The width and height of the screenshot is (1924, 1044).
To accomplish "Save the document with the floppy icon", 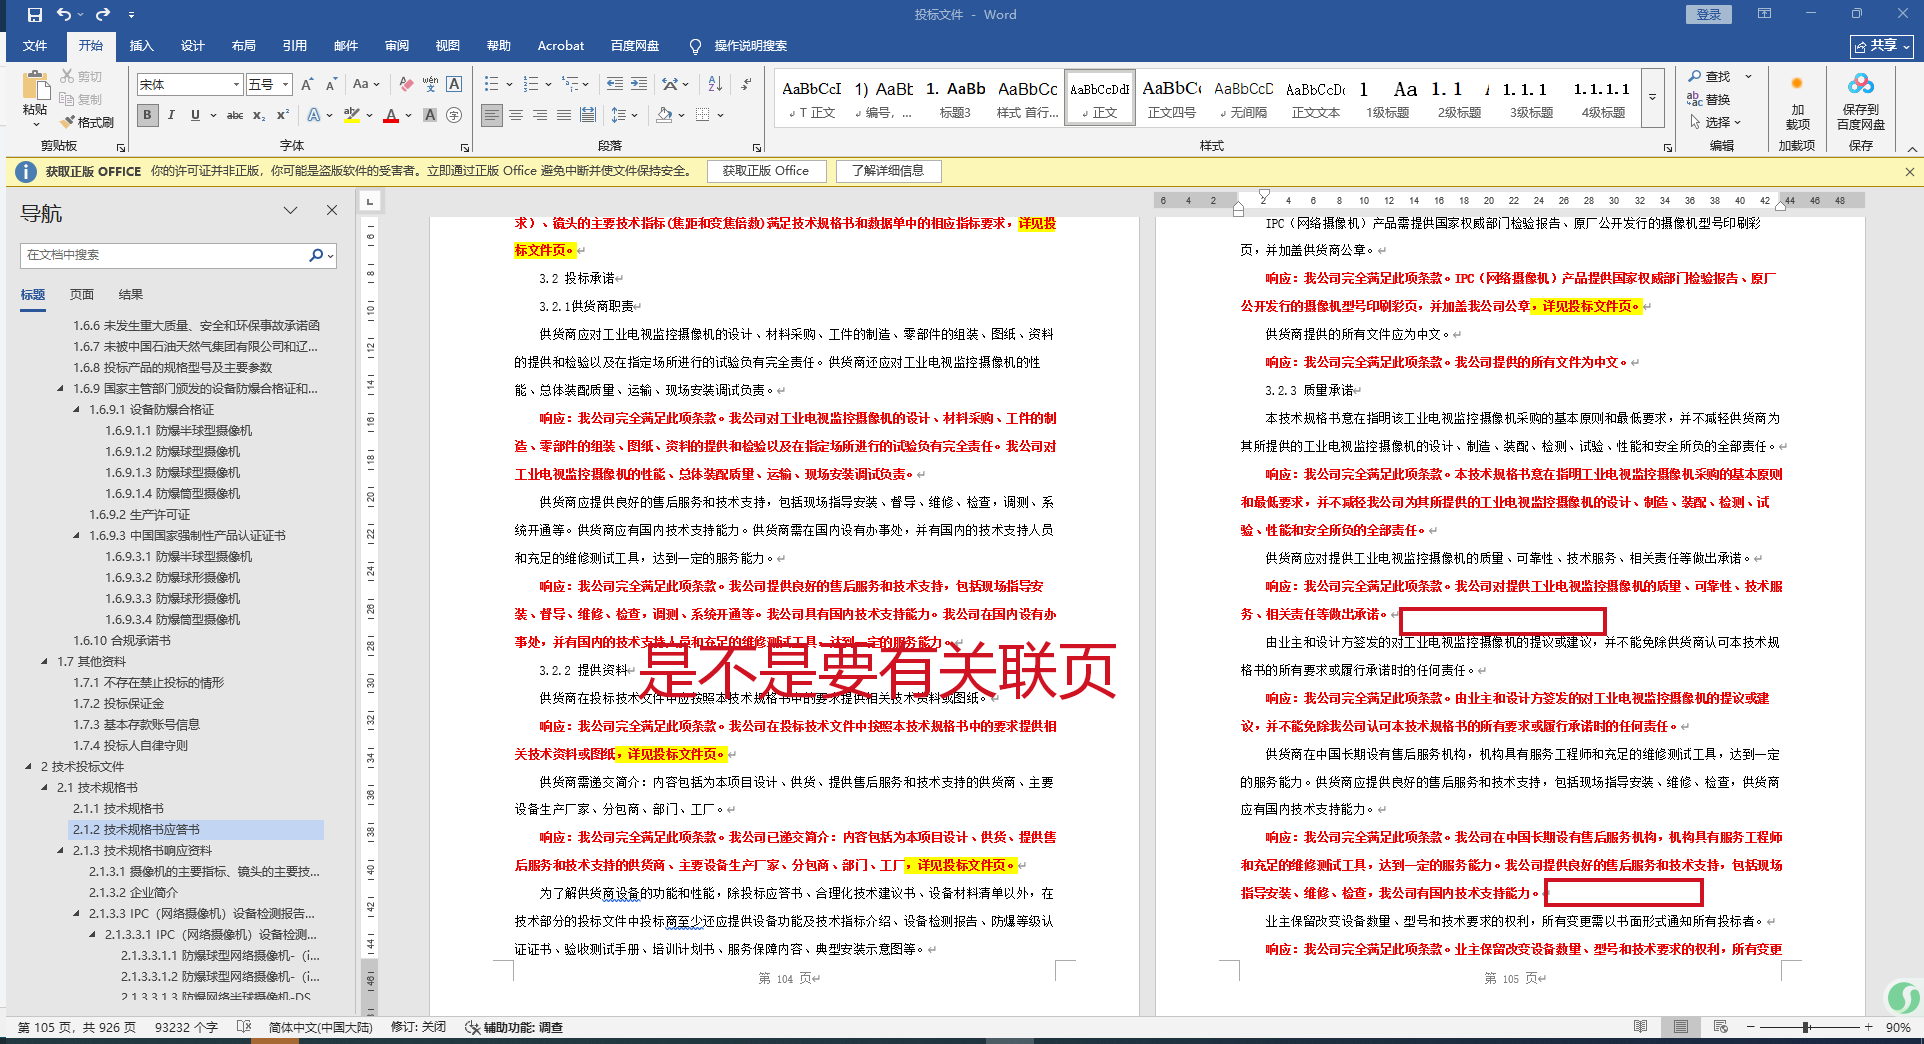I will [34, 15].
